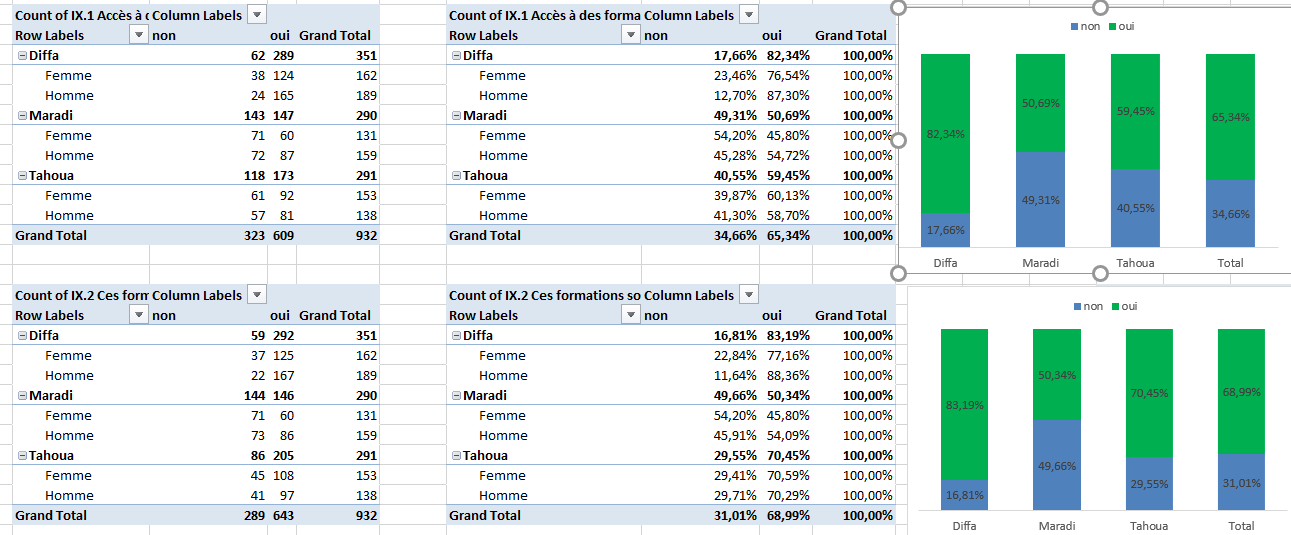This screenshot has width=1291, height=535.
Task: Open Row Labels filter in top-left IX.1 table
Action: pos(138,35)
